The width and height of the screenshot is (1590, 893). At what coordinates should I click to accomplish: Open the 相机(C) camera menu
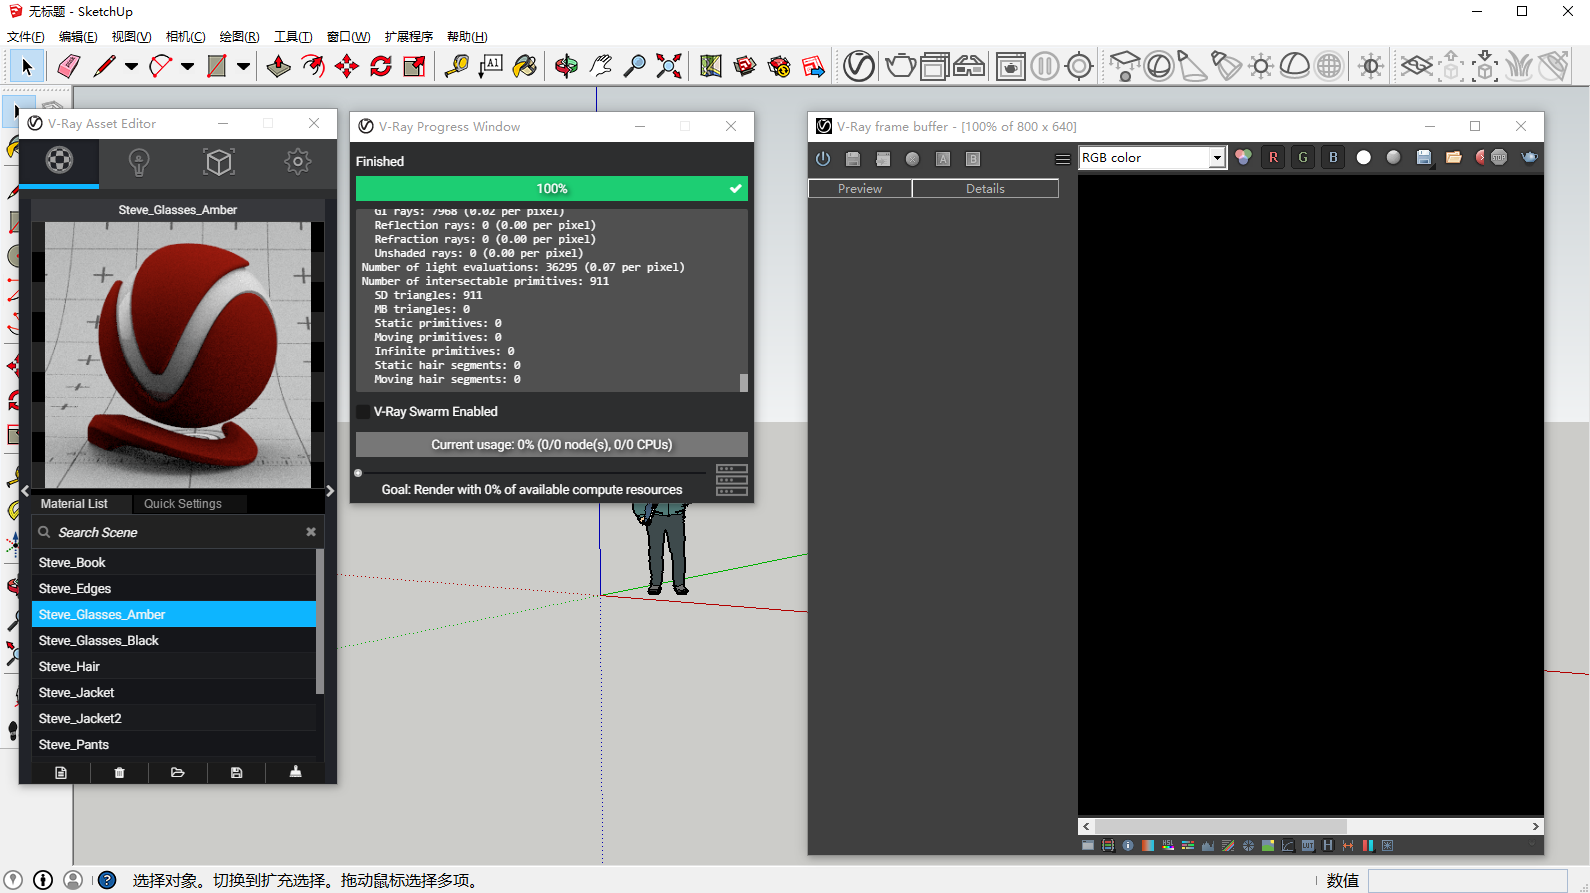185,37
